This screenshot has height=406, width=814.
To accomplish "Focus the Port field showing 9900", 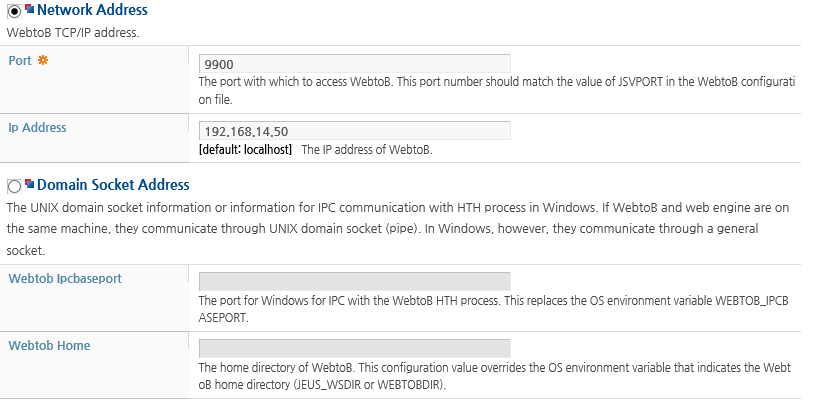I will [x=355, y=64].
